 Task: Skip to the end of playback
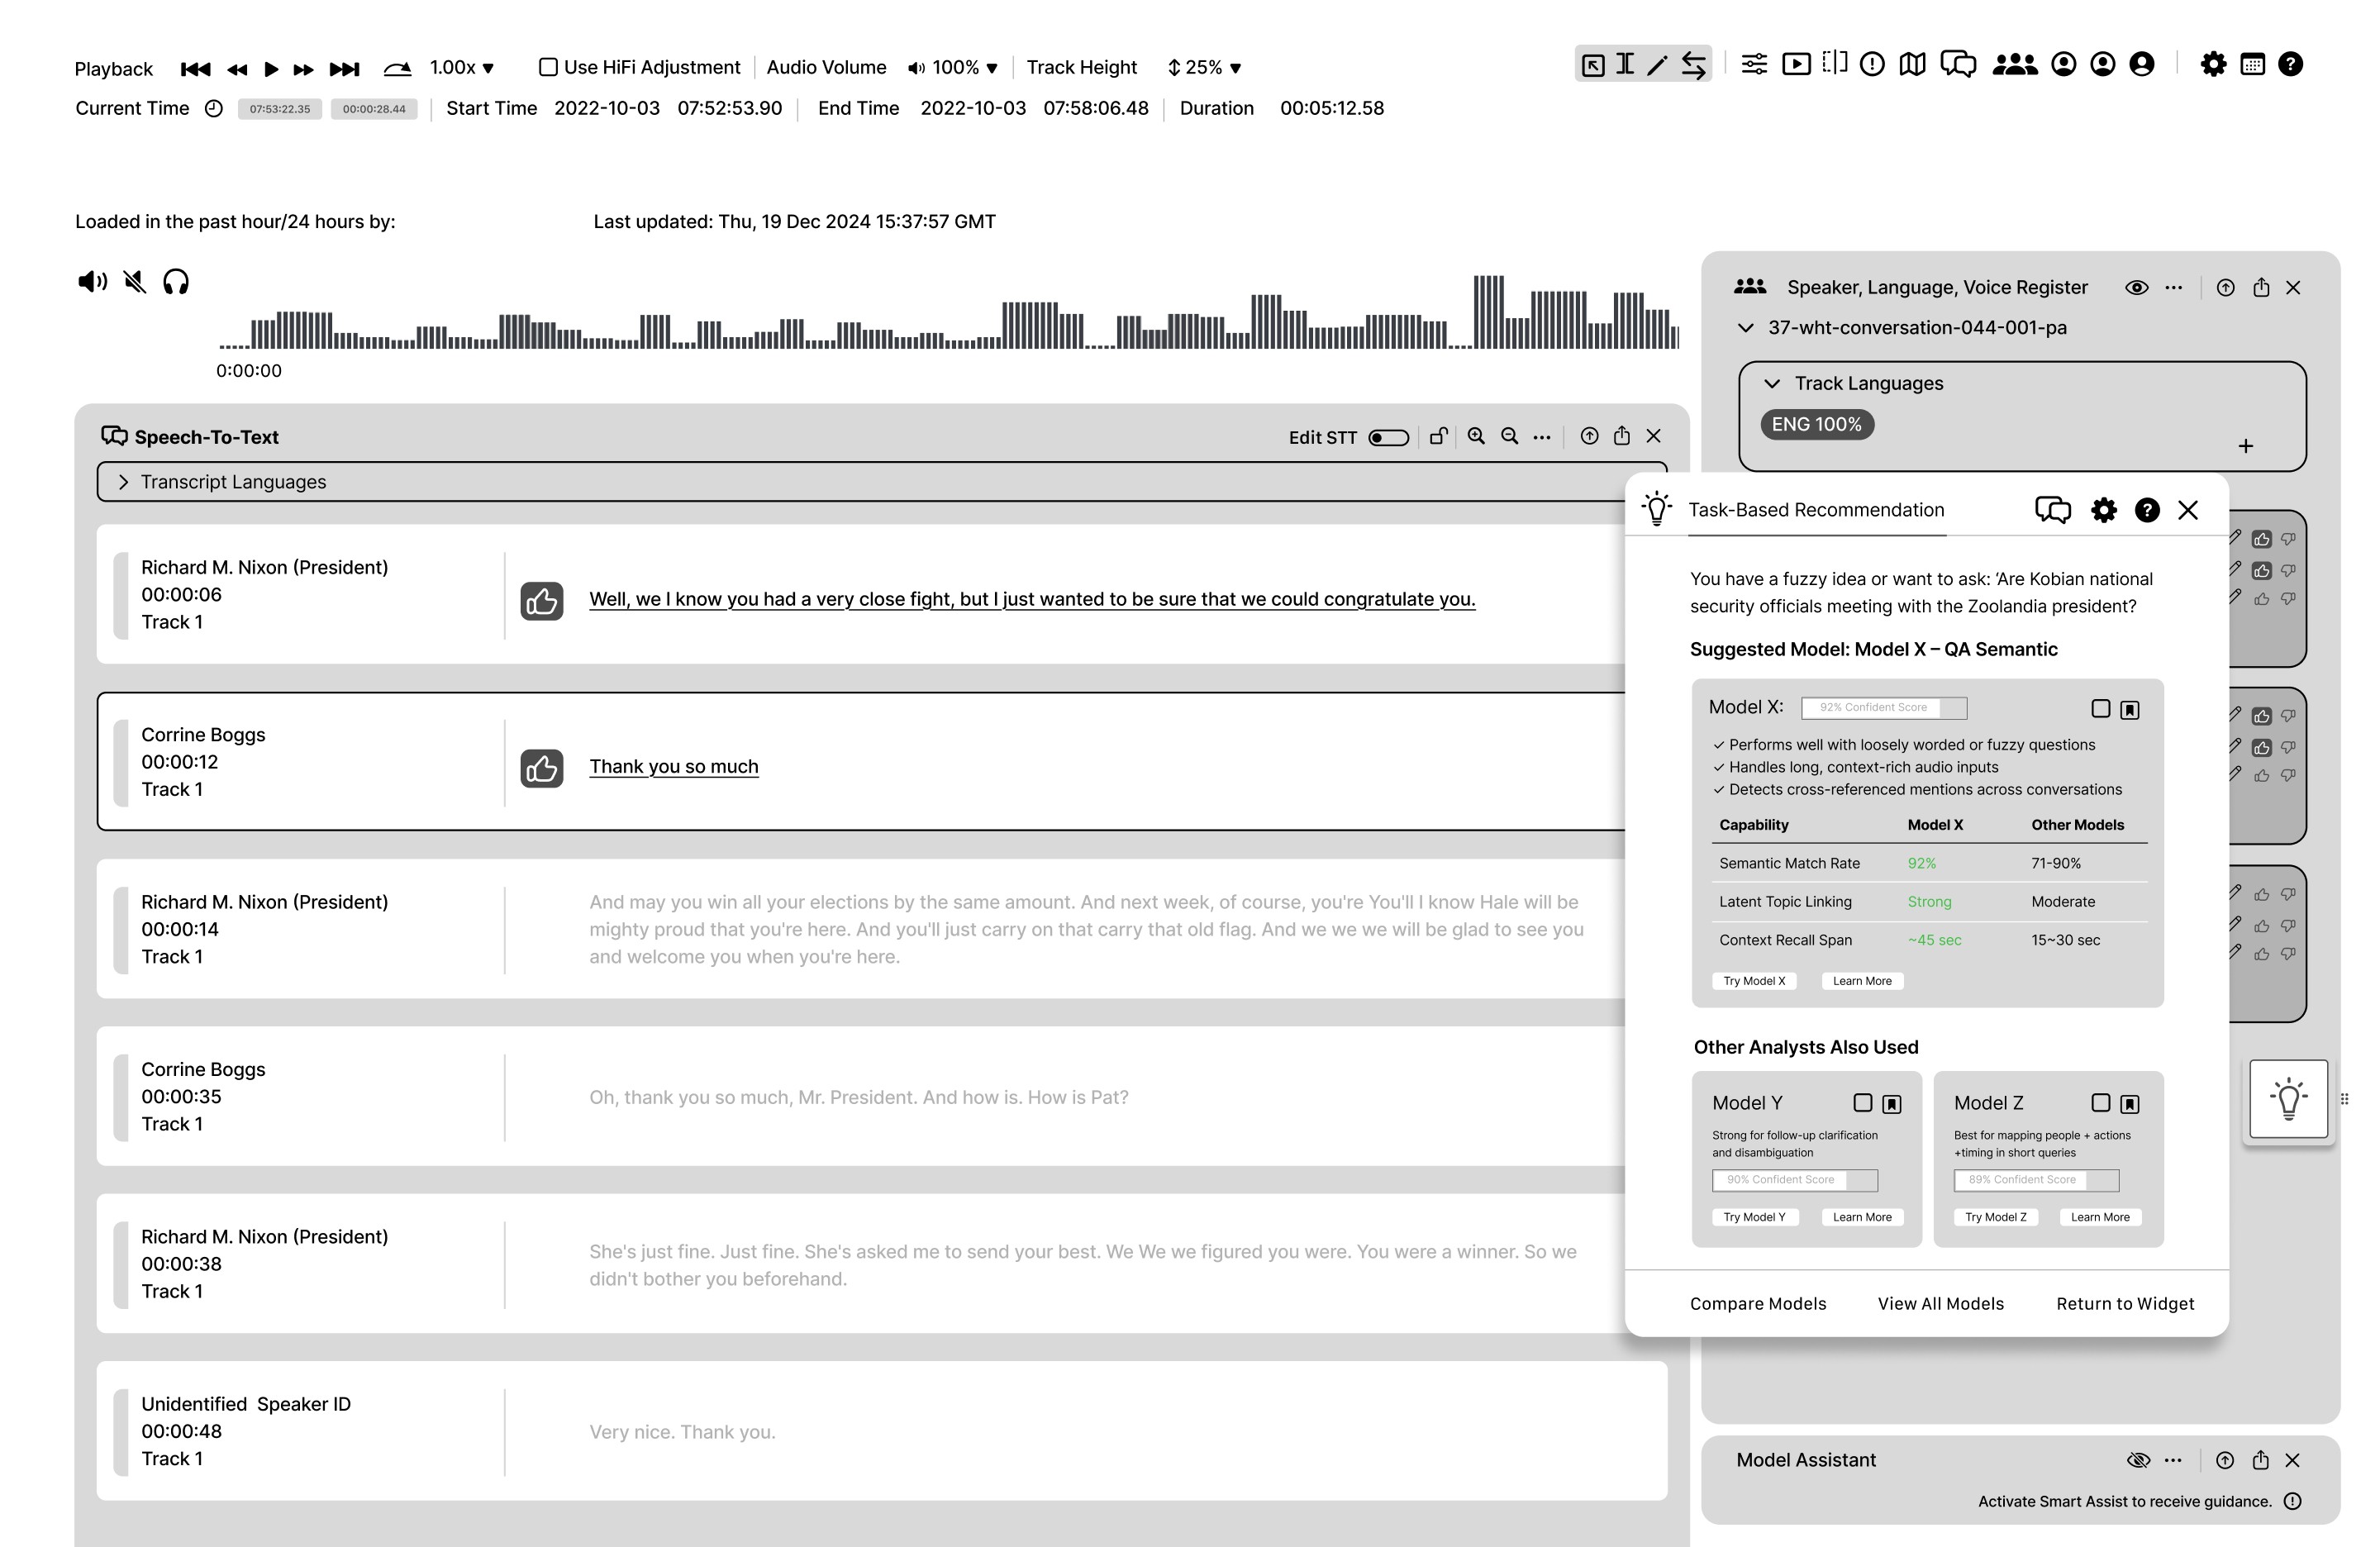(x=344, y=68)
